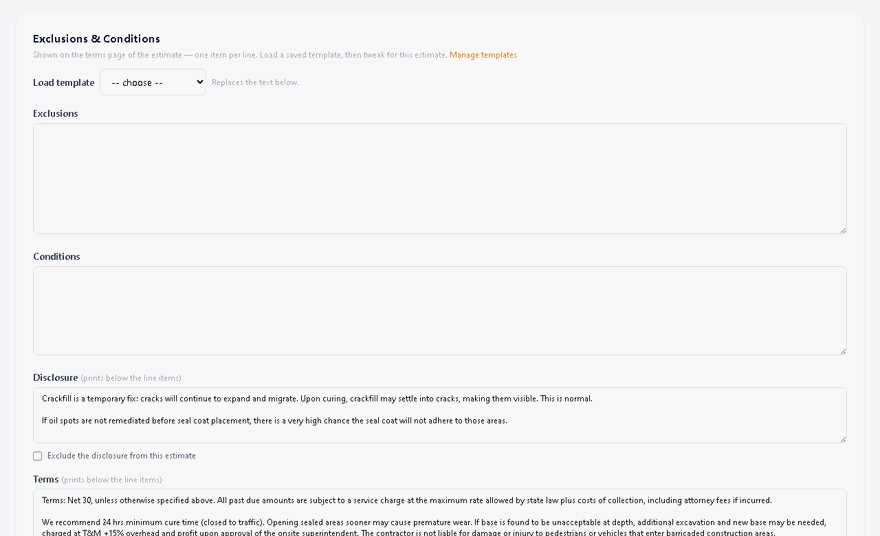Click the Exclusions field label
The image size is (880, 536).
click(x=55, y=113)
